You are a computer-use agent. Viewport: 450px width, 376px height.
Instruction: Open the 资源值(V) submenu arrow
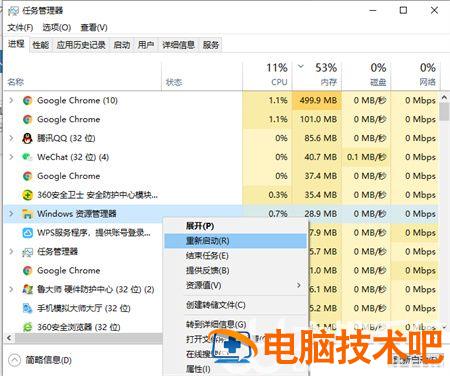point(299,285)
